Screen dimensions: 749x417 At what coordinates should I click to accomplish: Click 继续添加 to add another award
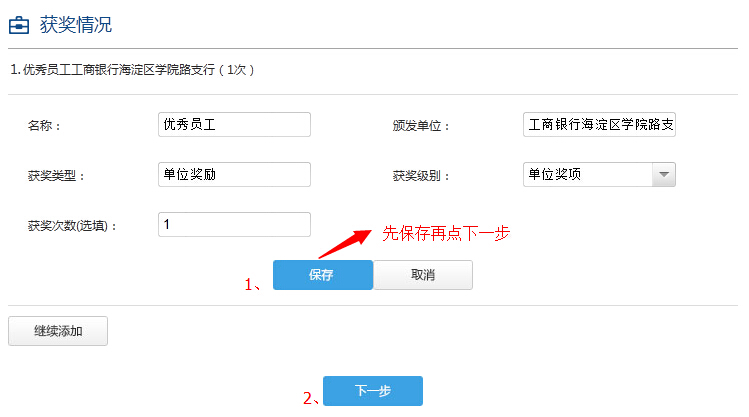[58, 331]
